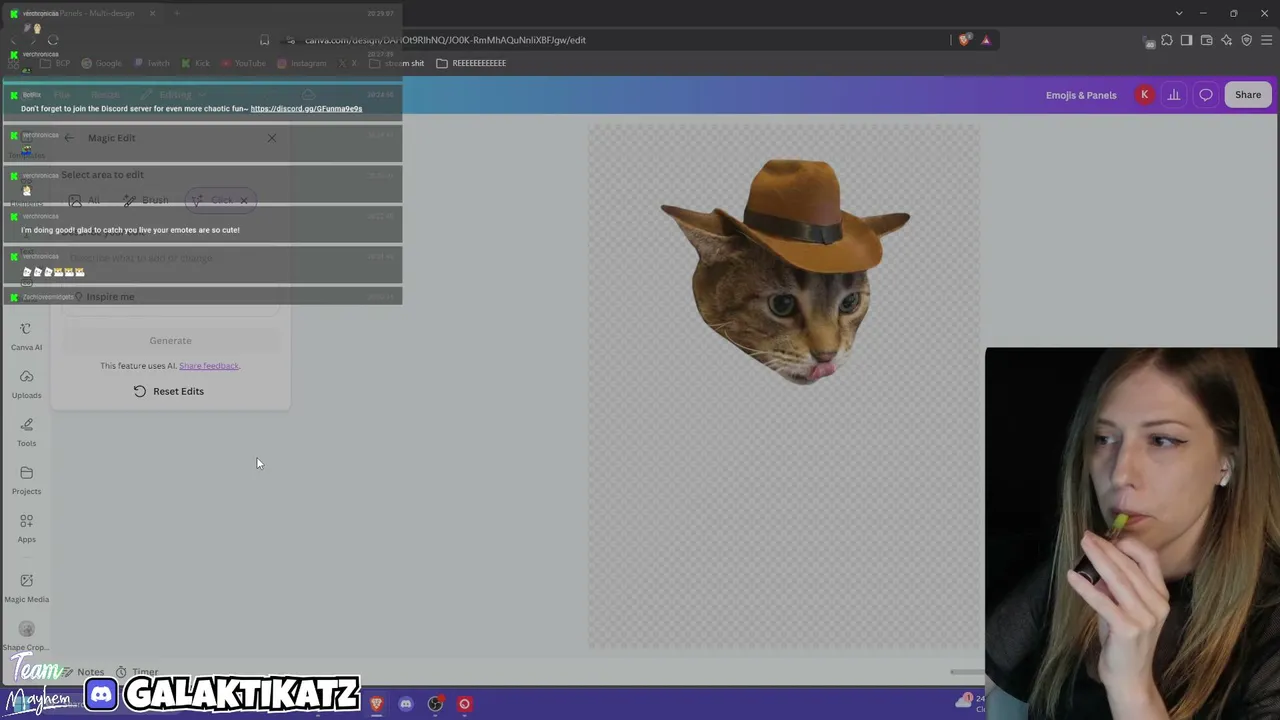Open the Shape Crop app
The height and width of the screenshot is (720, 1280).
tap(26, 636)
